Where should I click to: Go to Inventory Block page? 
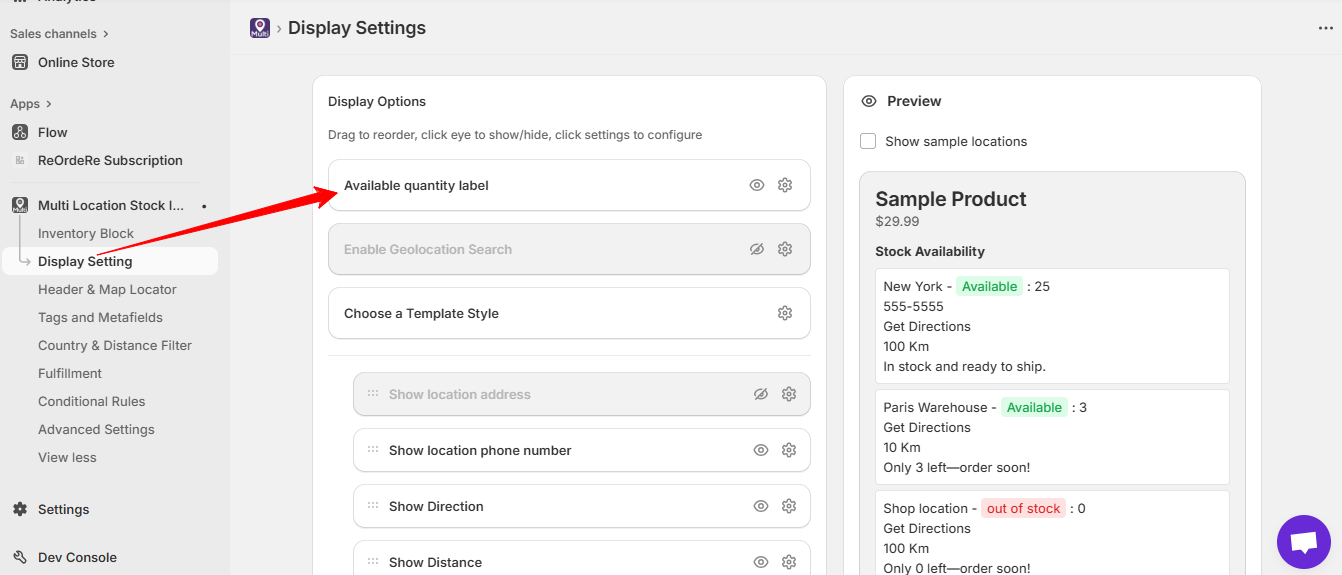coord(86,233)
